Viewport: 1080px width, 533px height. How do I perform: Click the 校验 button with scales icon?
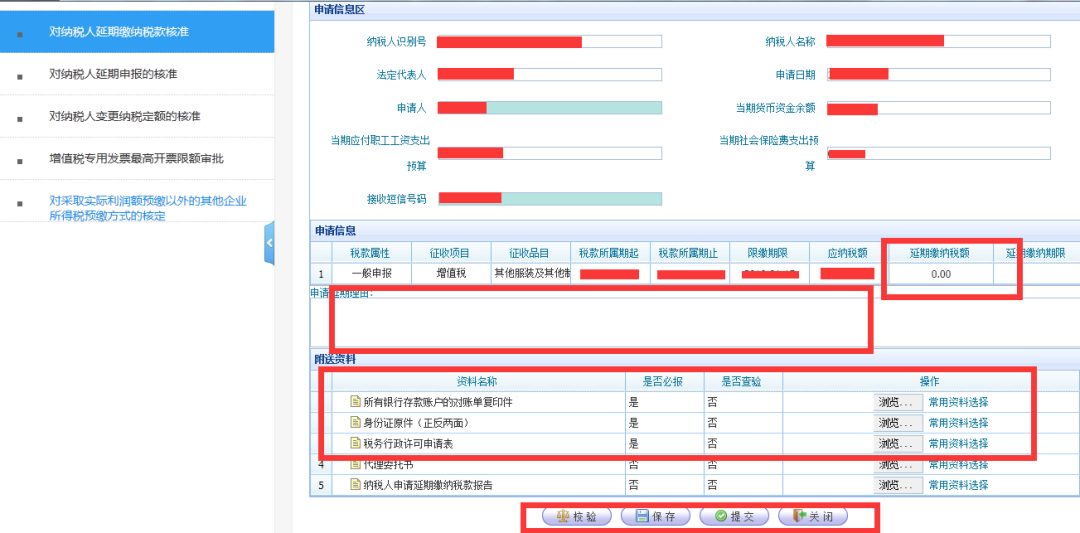[x=577, y=516]
